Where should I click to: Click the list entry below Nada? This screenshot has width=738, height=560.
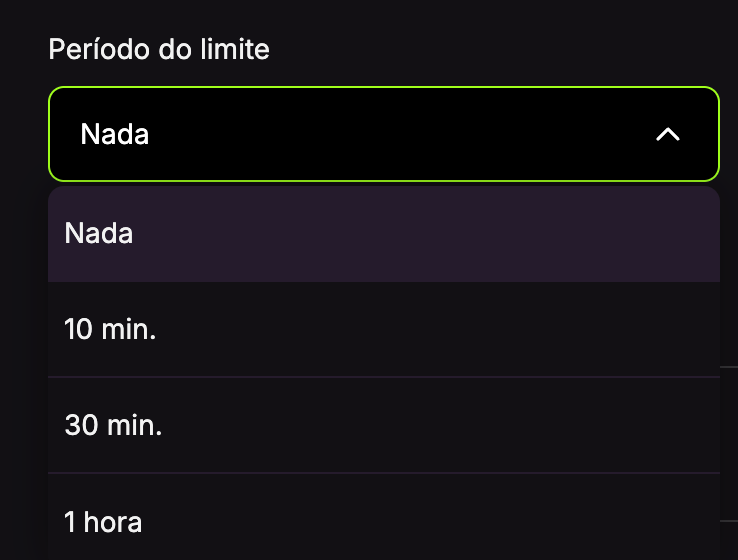pos(383,329)
